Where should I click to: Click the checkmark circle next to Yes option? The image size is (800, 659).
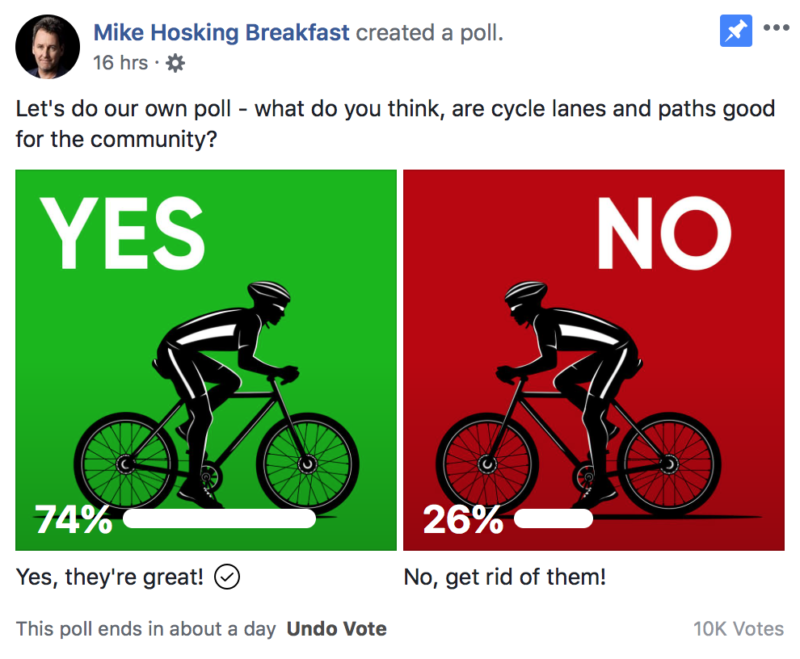[x=227, y=577]
